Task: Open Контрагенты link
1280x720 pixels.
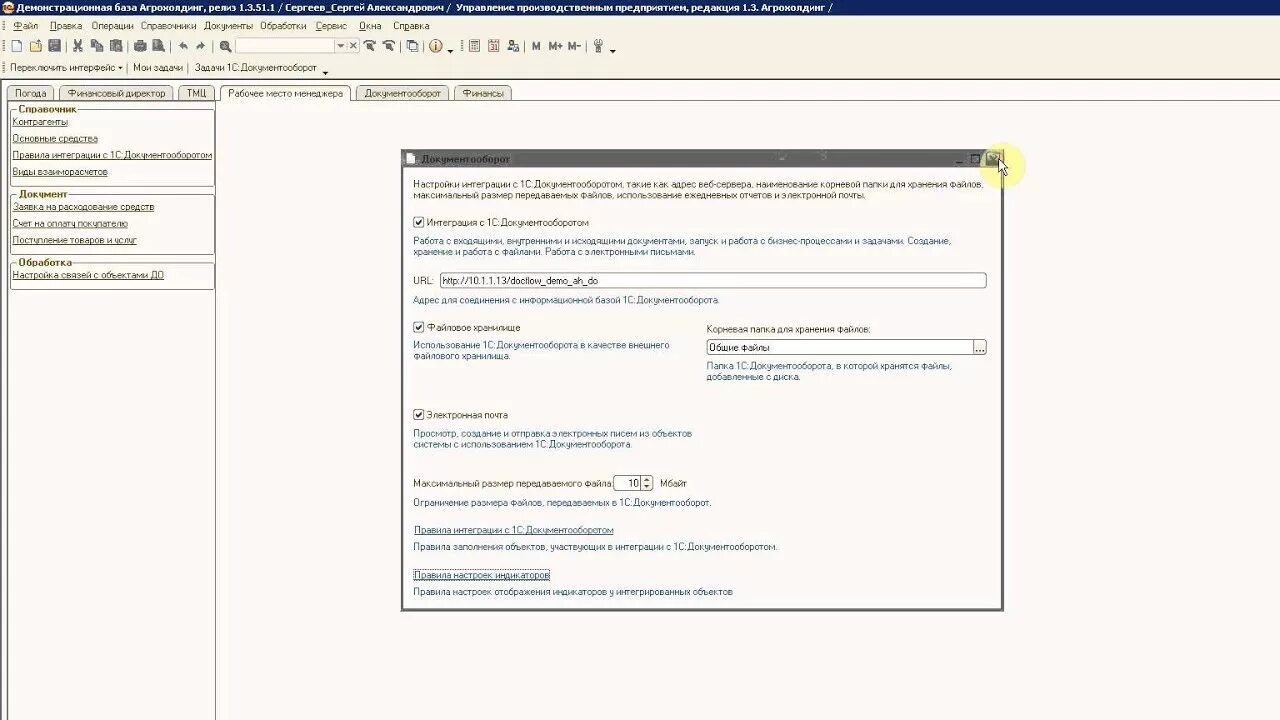Action: (x=40, y=122)
